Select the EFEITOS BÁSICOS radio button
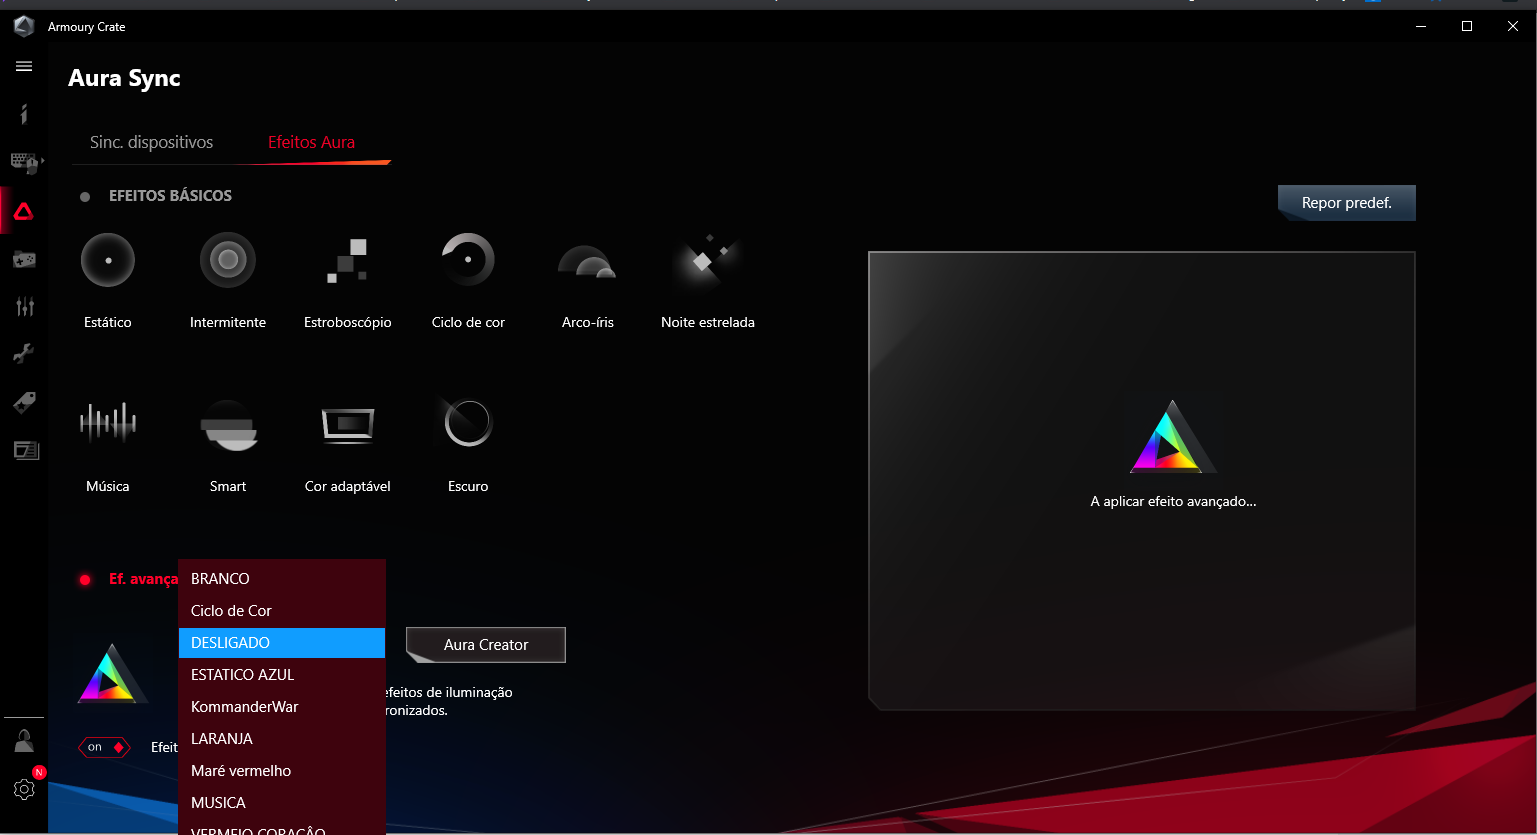The width and height of the screenshot is (1537, 835). pos(85,197)
